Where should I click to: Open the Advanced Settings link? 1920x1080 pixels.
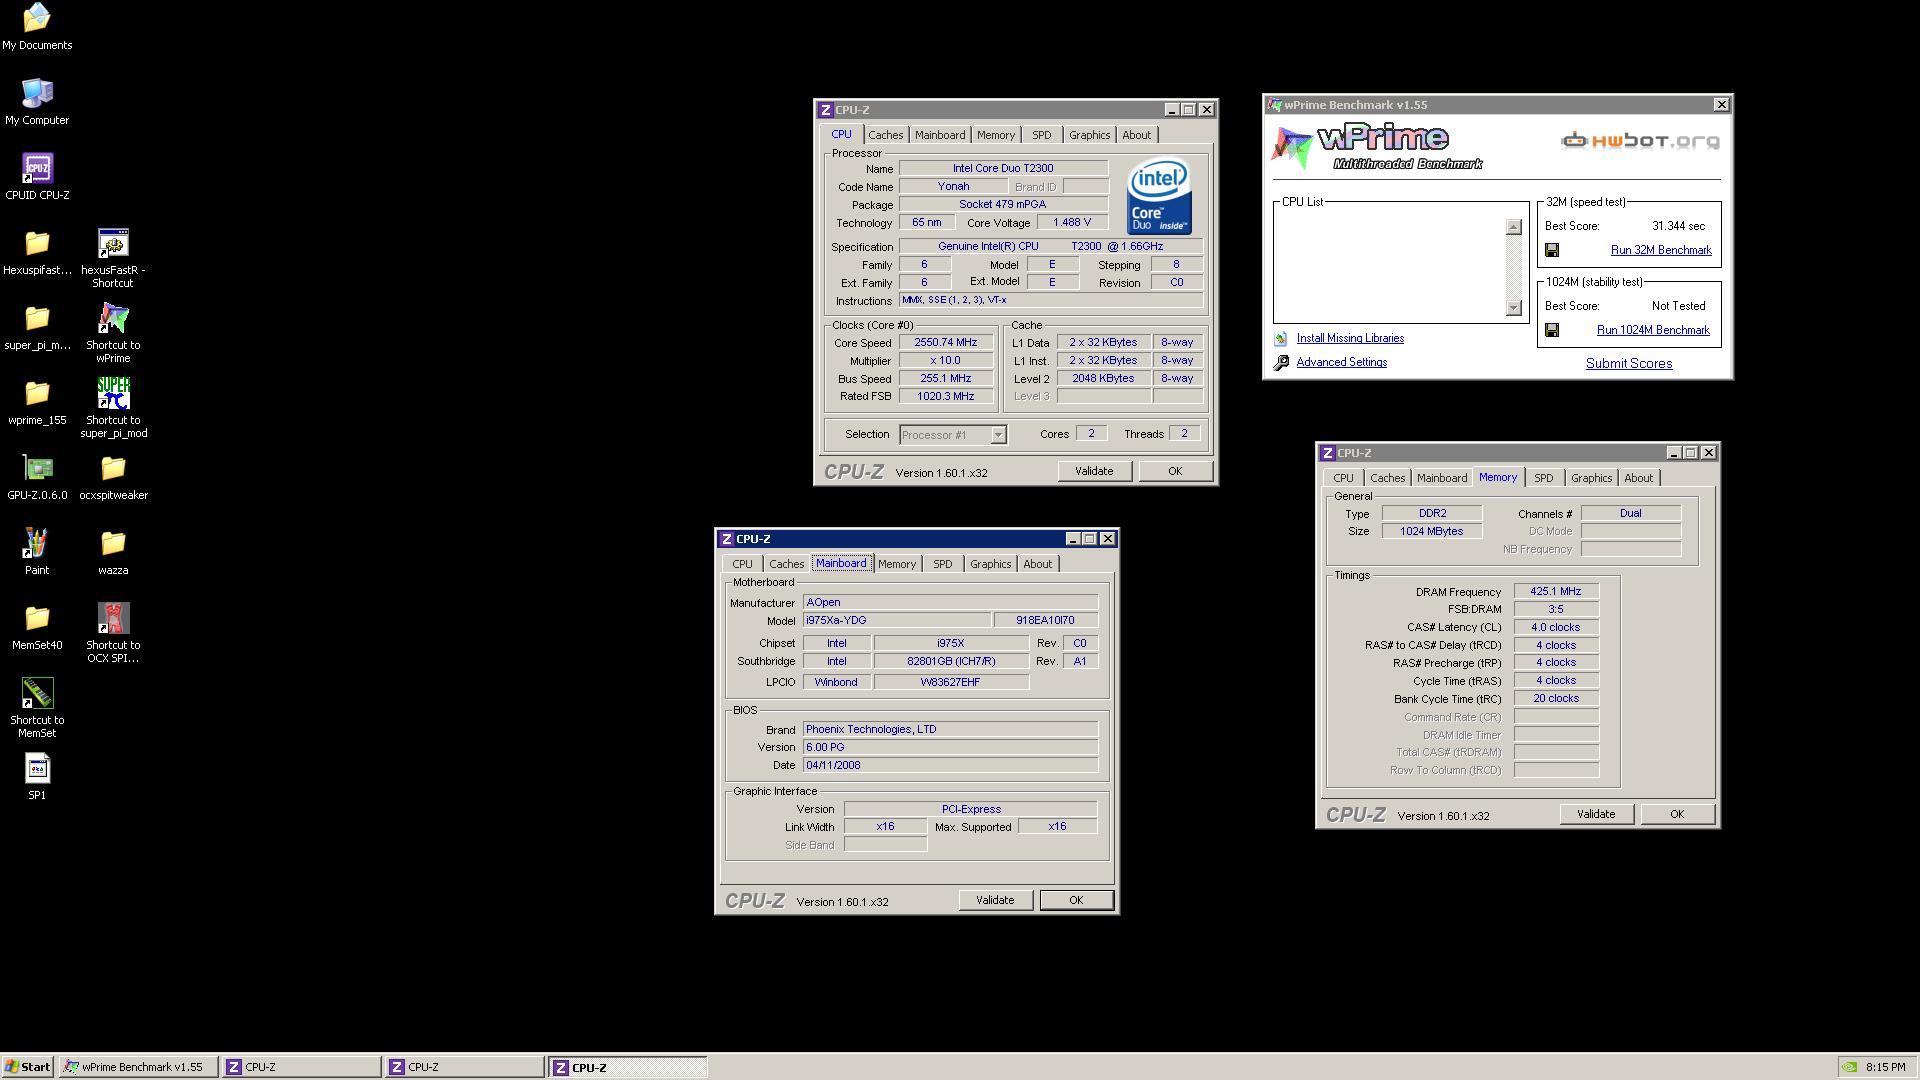[x=1341, y=362]
